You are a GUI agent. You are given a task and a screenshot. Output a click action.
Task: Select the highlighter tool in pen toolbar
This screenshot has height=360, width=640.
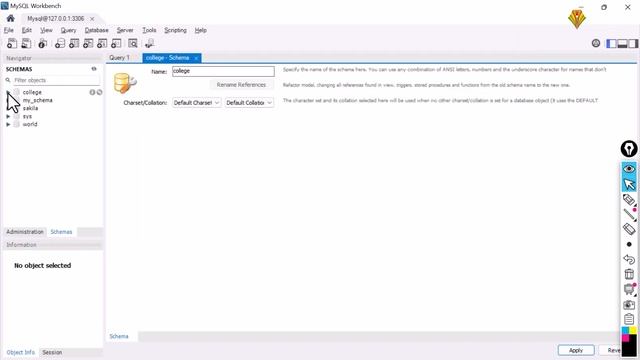coord(629,200)
